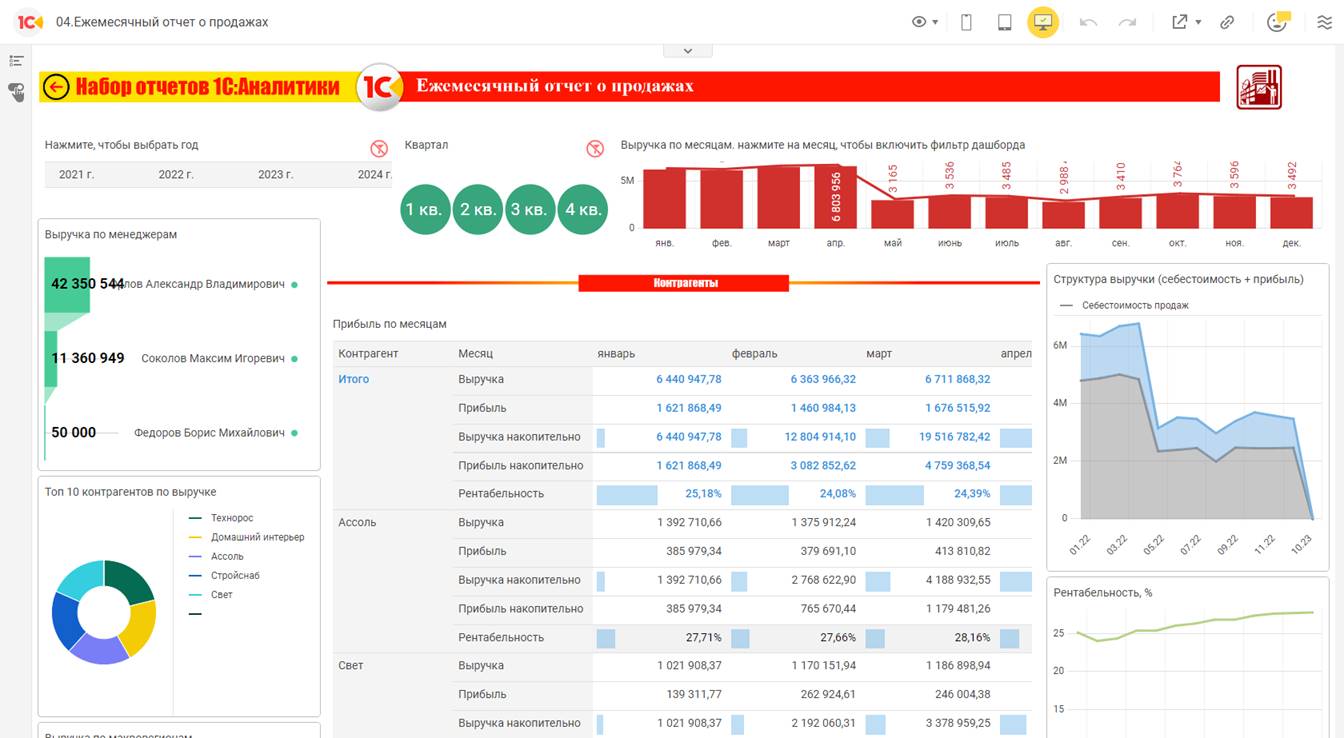The image size is (1344, 738).
Task: Open the wavy lines menu icon
Action: pyautogui.click(x=1324, y=22)
